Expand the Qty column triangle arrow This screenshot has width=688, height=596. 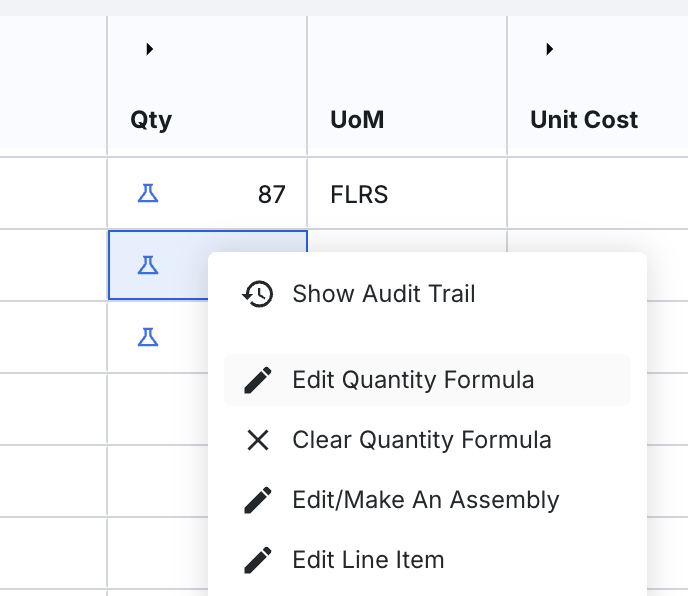tap(149, 49)
